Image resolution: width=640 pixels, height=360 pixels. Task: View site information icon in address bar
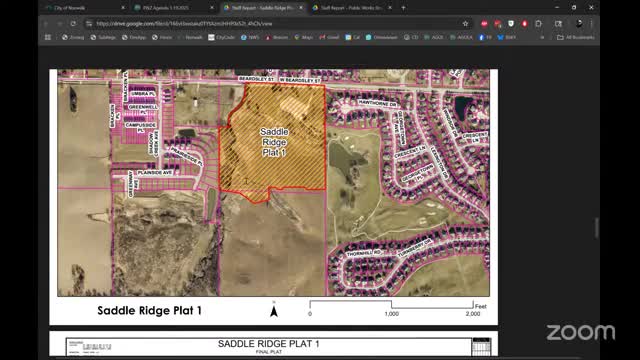pos(89,24)
